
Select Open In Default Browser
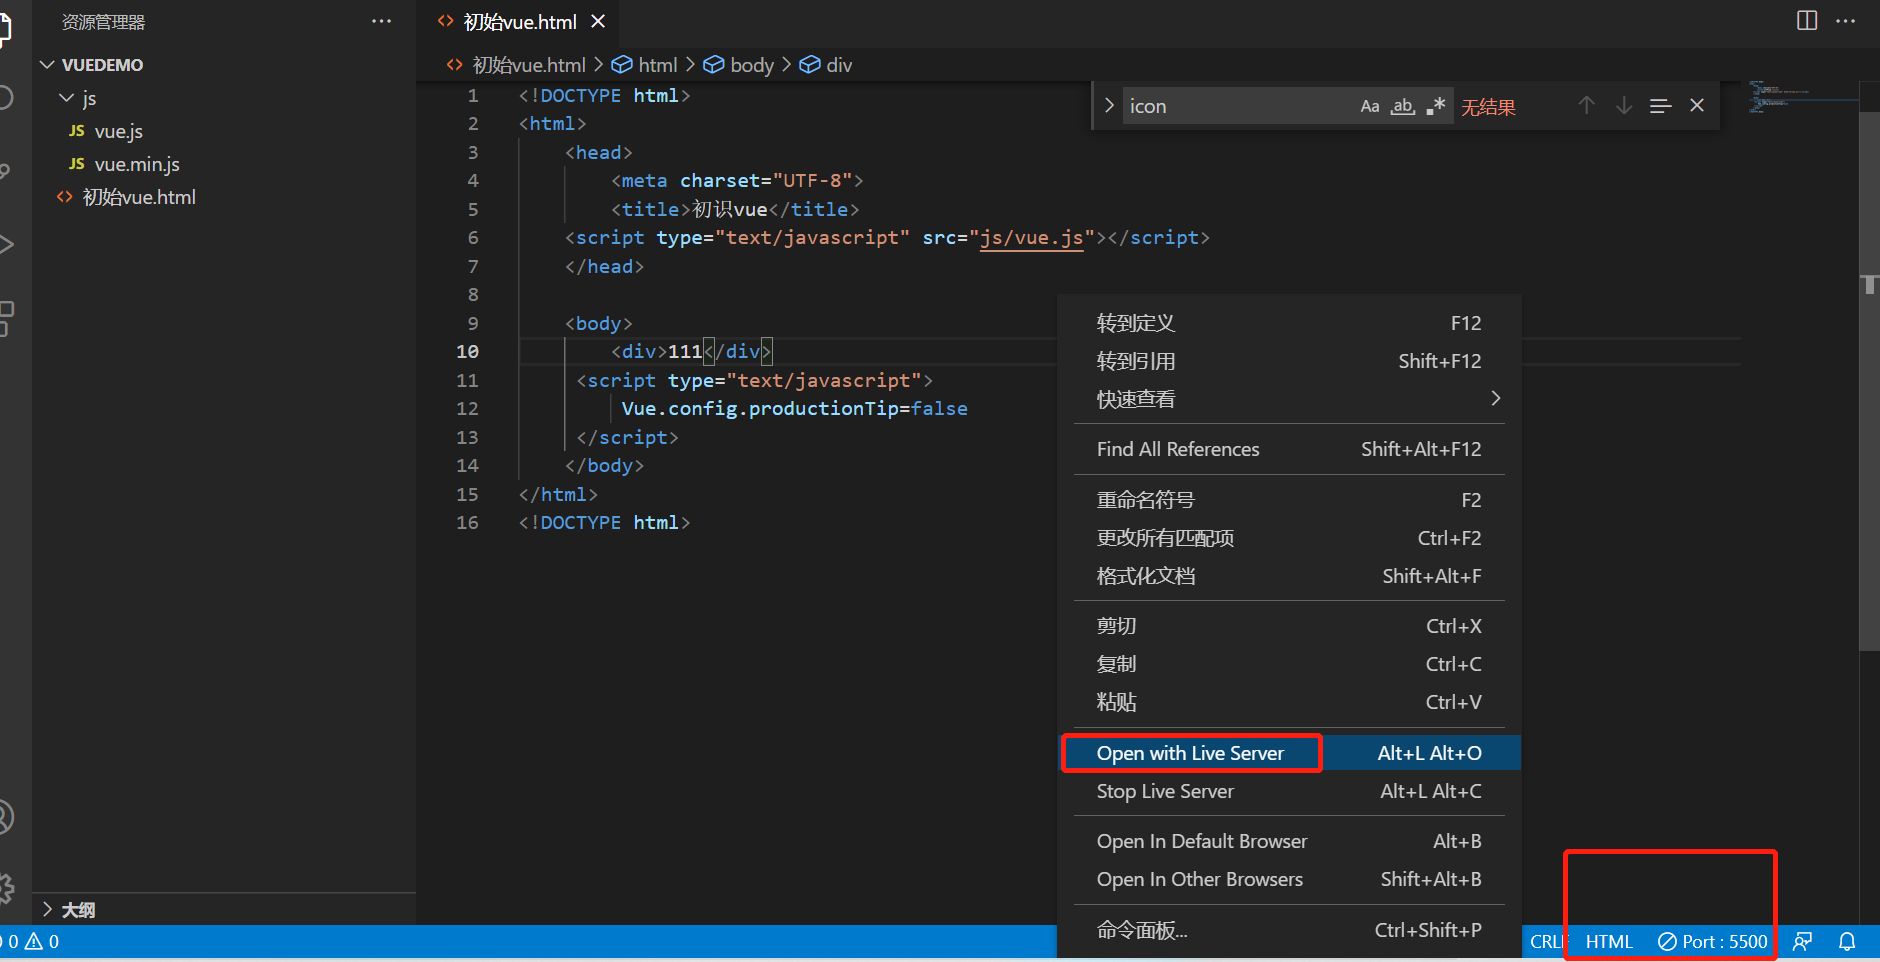tap(1289, 841)
